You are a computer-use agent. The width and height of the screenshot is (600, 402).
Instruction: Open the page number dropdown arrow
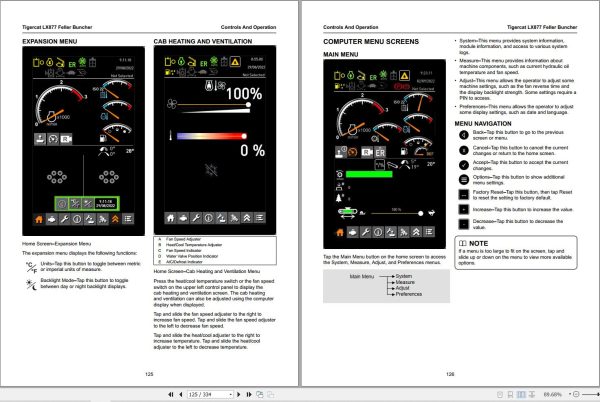(x=231, y=394)
